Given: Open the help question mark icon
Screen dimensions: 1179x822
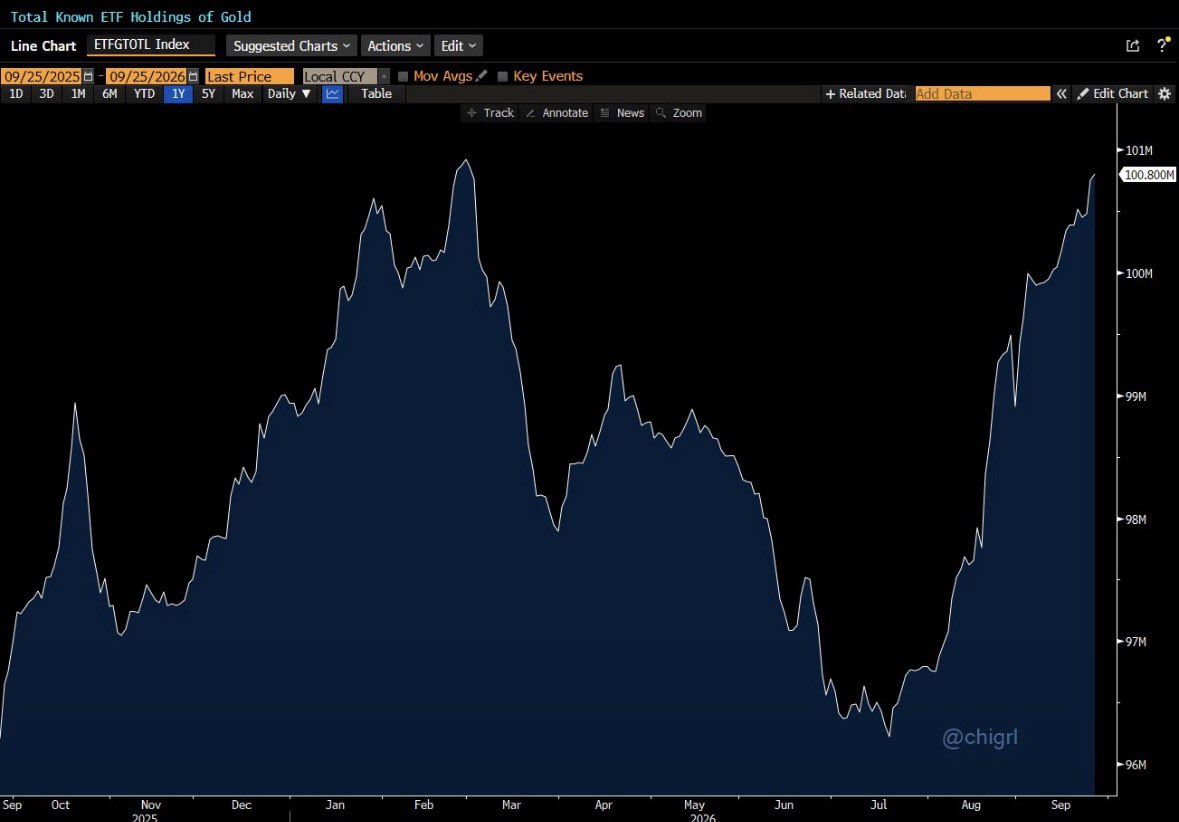Looking at the screenshot, I should click(1162, 45).
